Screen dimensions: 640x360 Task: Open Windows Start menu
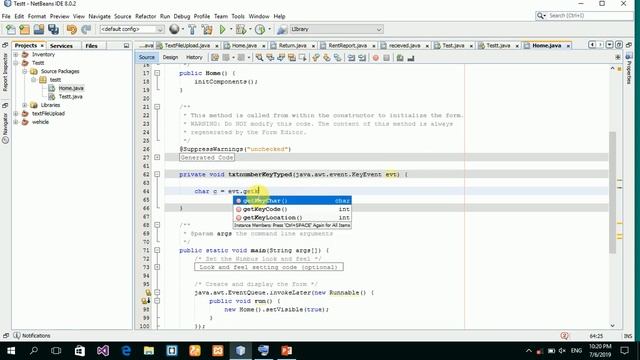pyautogui.click(x=11, y=351)
